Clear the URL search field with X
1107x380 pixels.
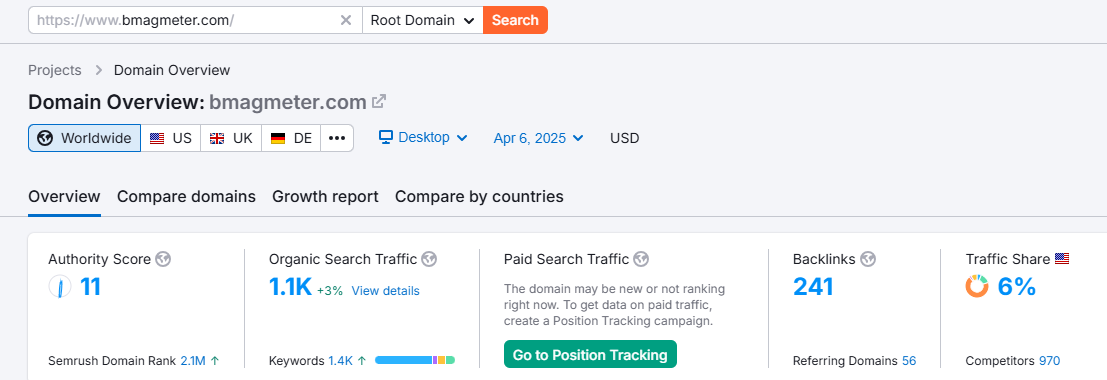point(346,20)
